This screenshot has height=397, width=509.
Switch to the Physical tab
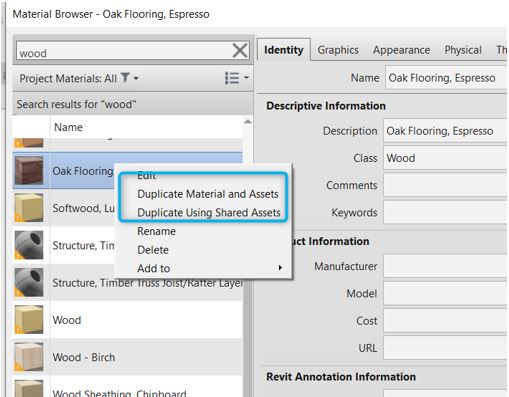pyautogui.click(x=463, y=50)
